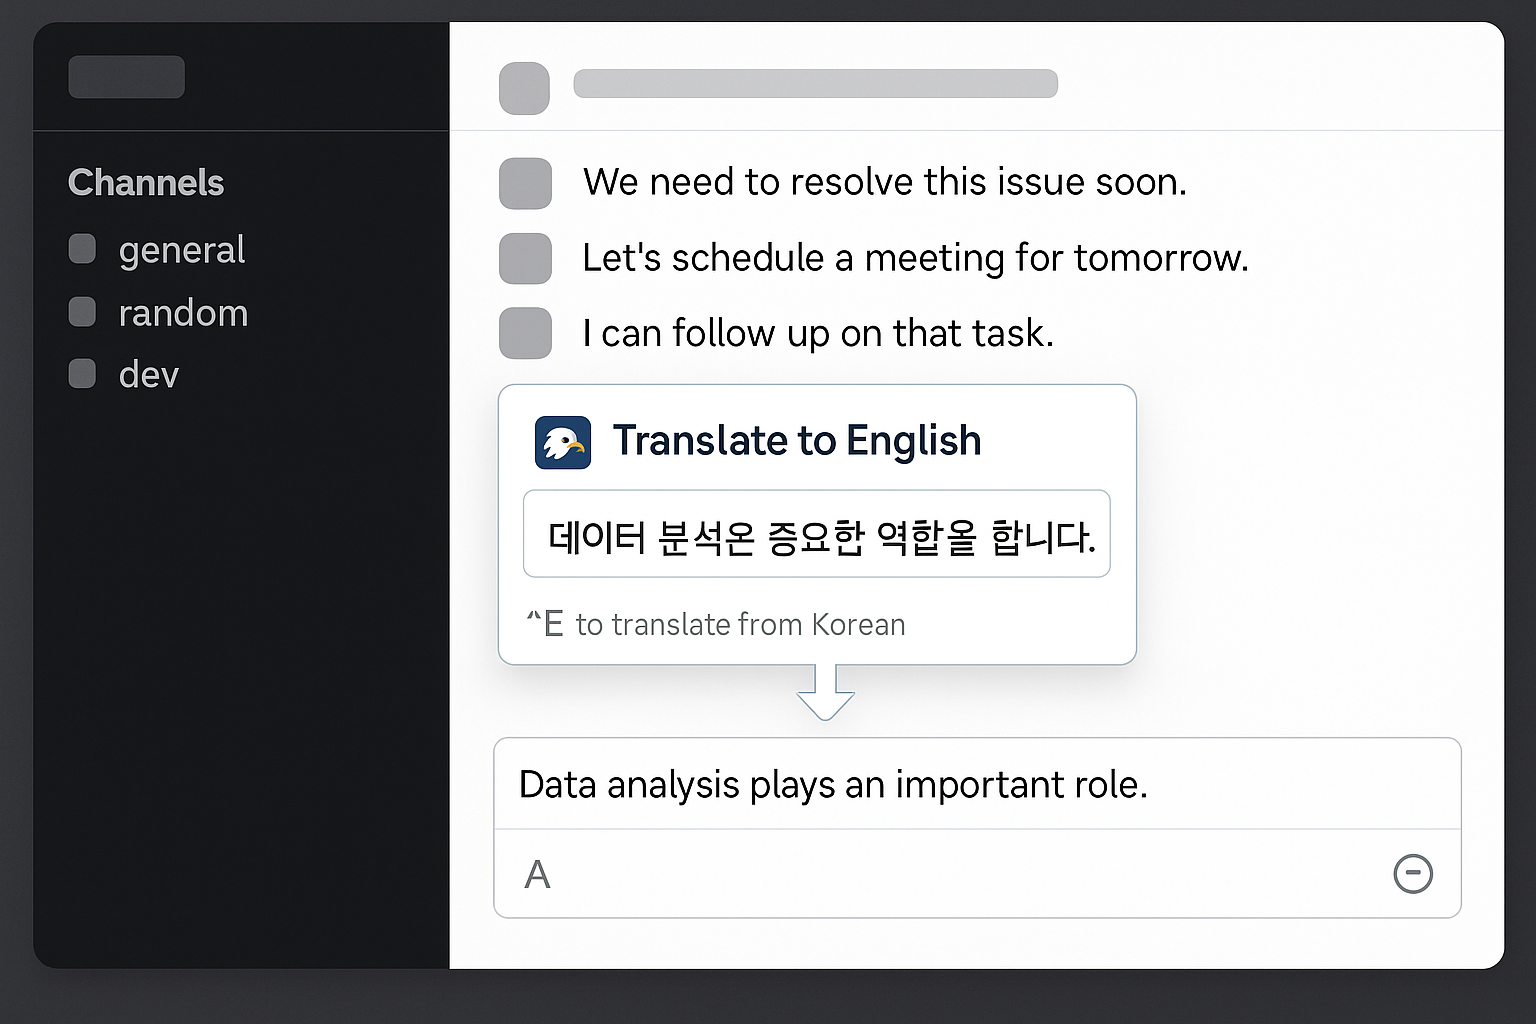The image size is (1536, 1024).
Task: Click the eagle translator app icon
Action: [563, 442]
